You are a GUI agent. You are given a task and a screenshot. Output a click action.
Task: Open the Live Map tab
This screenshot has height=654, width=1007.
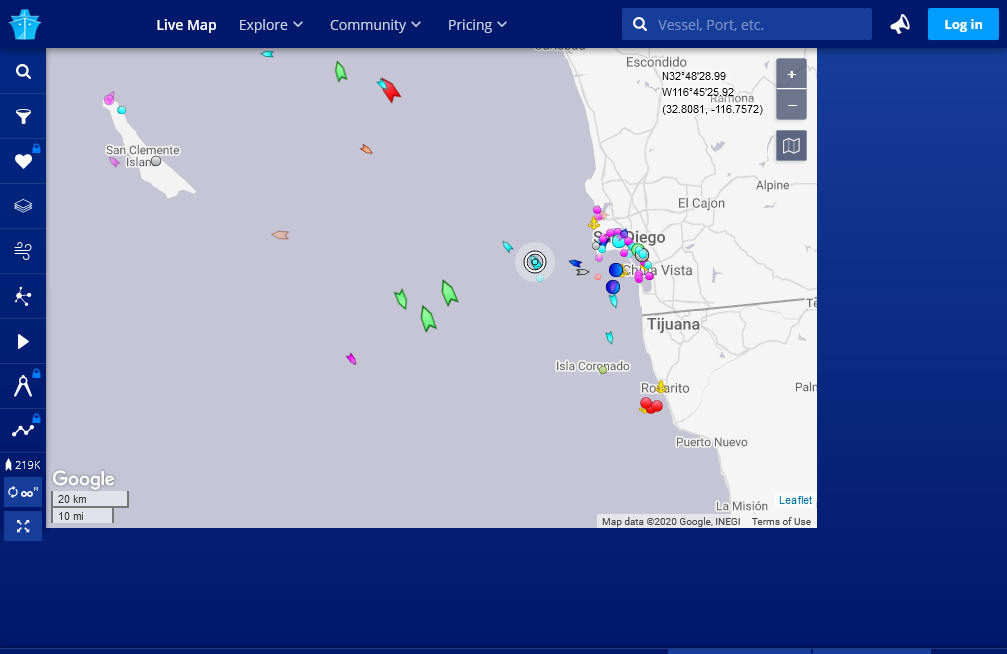coord(186,25)
